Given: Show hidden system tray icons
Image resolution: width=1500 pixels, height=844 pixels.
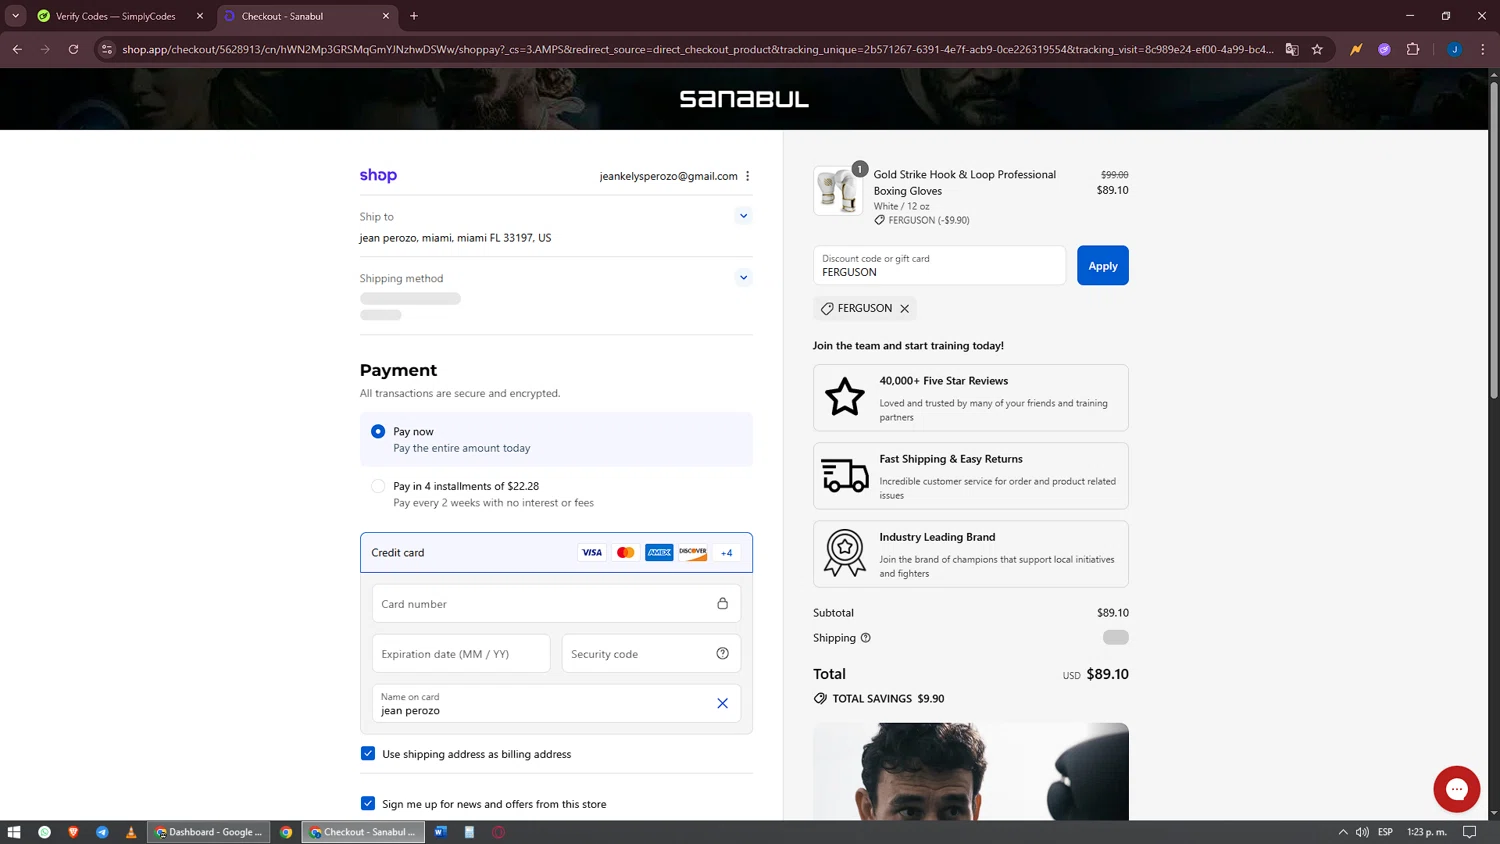Looking at the screenshot, I should 1342,832.
